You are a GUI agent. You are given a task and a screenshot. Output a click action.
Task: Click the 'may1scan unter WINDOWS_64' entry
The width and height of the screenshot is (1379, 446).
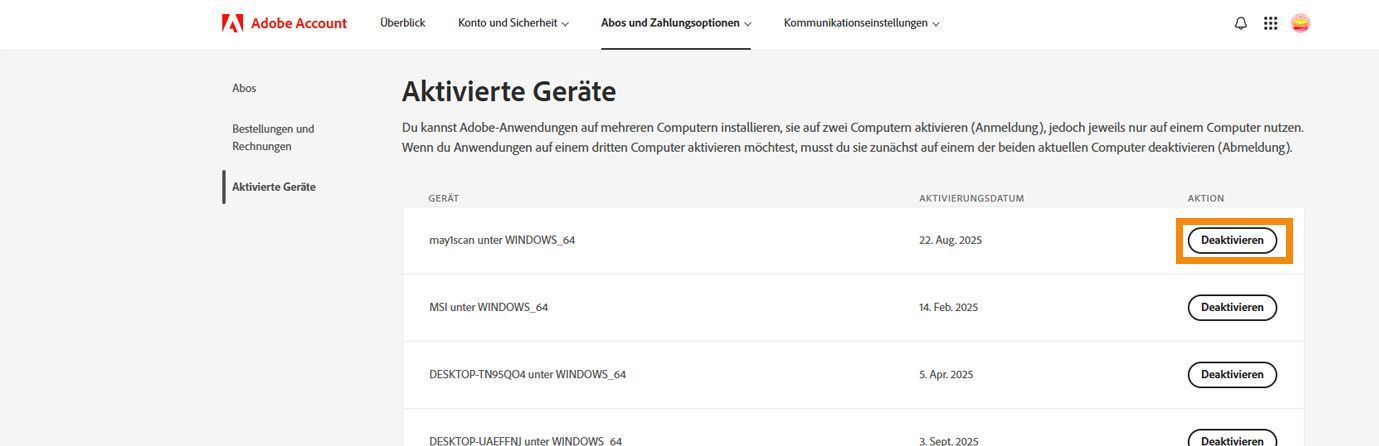click(502, 241)
